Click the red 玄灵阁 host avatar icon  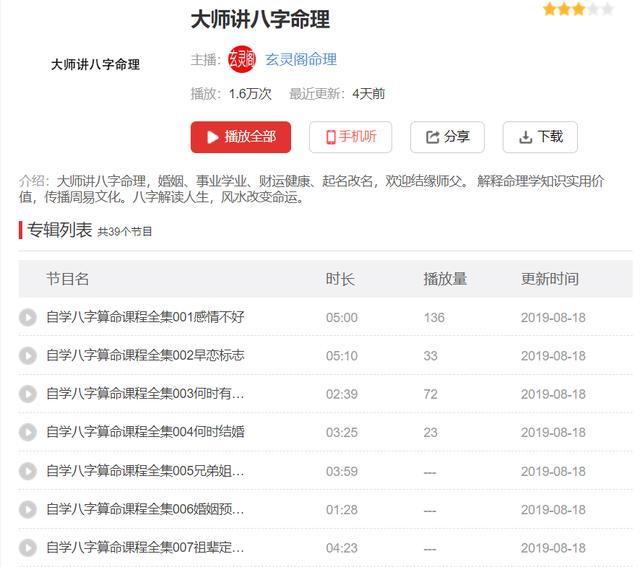(x=242, y=59)
